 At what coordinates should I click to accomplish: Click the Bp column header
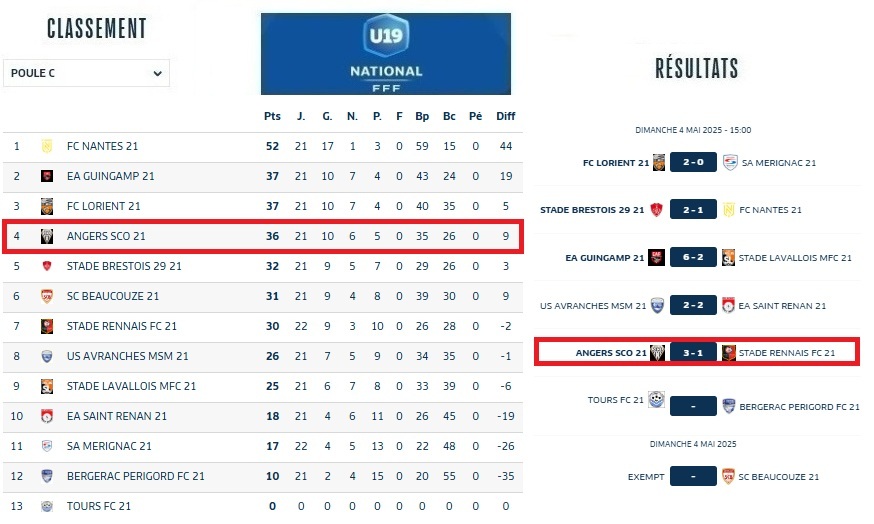(x=422, y=116)
